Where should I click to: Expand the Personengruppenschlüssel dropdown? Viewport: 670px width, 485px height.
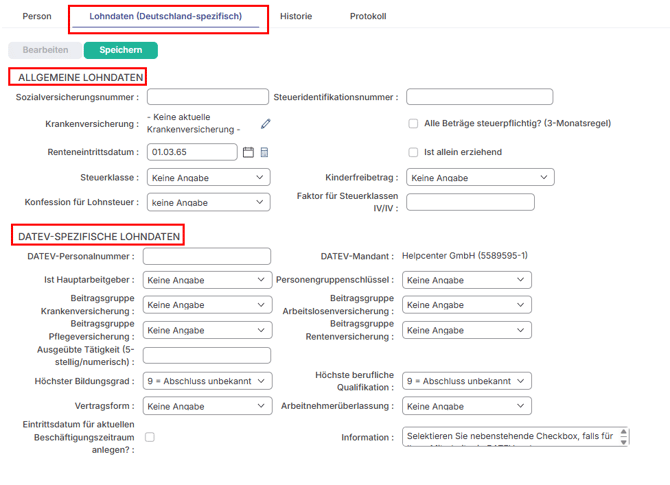(467, 280)
